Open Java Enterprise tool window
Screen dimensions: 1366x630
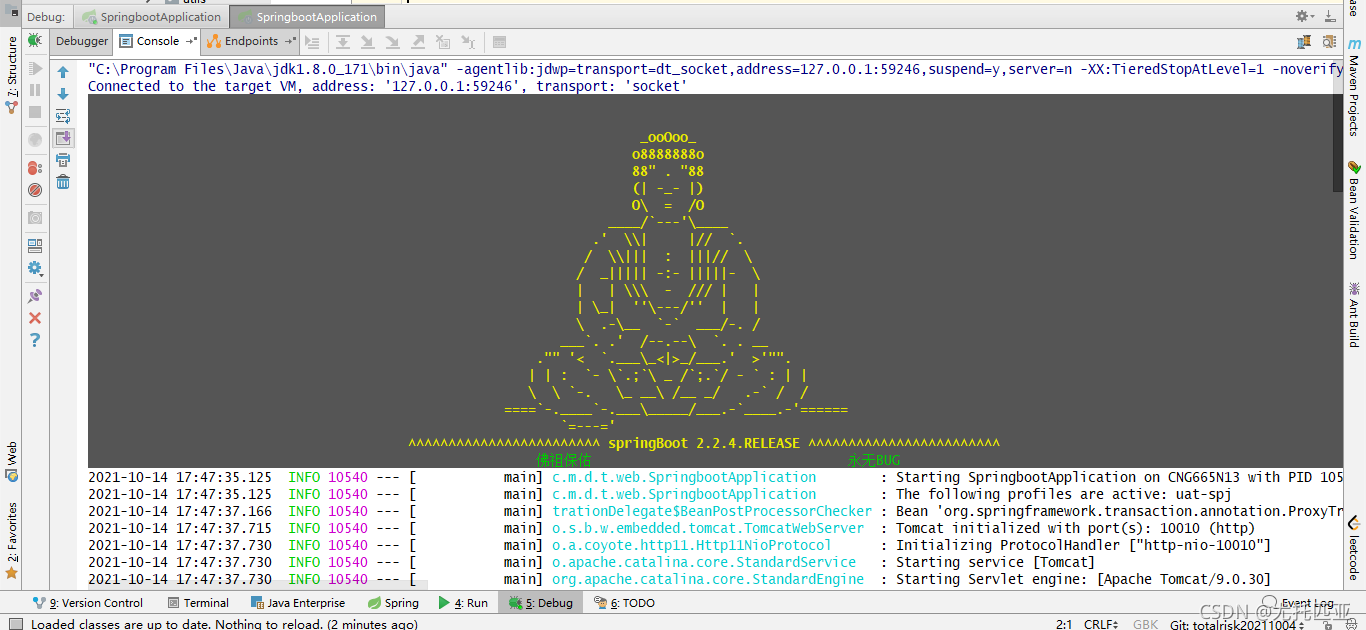[298, 603]
